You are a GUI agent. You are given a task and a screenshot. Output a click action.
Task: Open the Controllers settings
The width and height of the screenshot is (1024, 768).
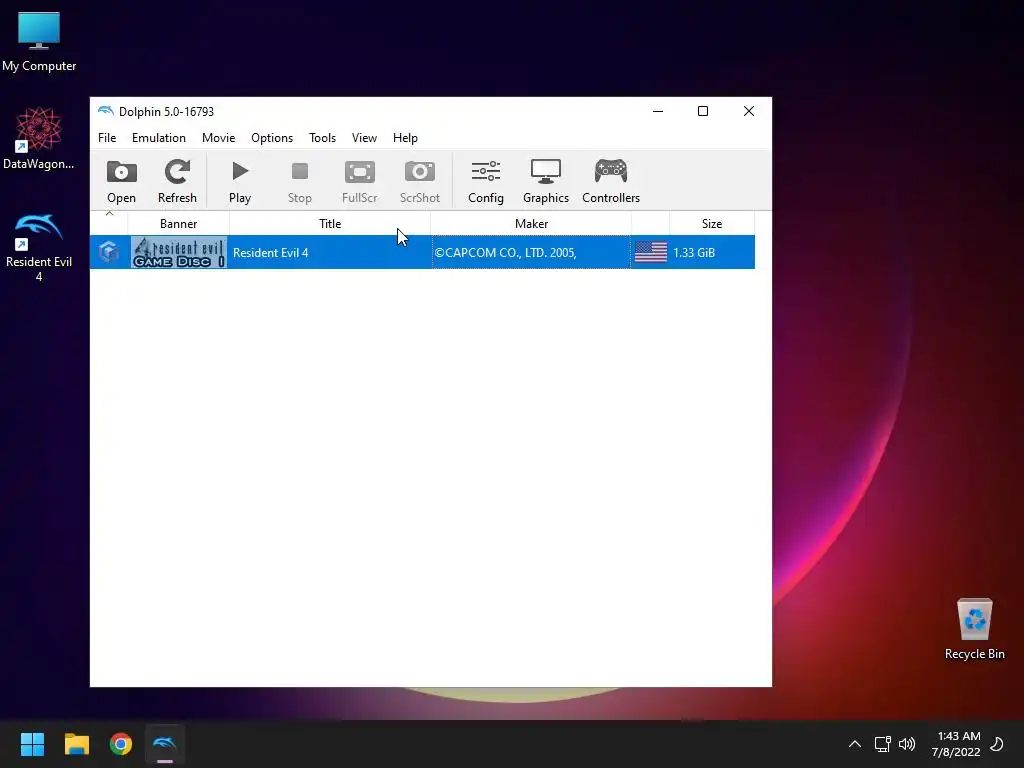point(611,181)
